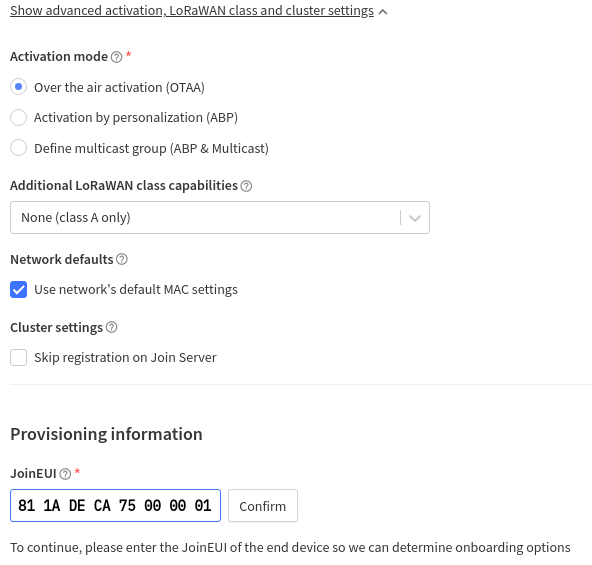This screenshot has height=565, width=592.
Task: Click the Cluster settings help icon
Action: point(111,327)
